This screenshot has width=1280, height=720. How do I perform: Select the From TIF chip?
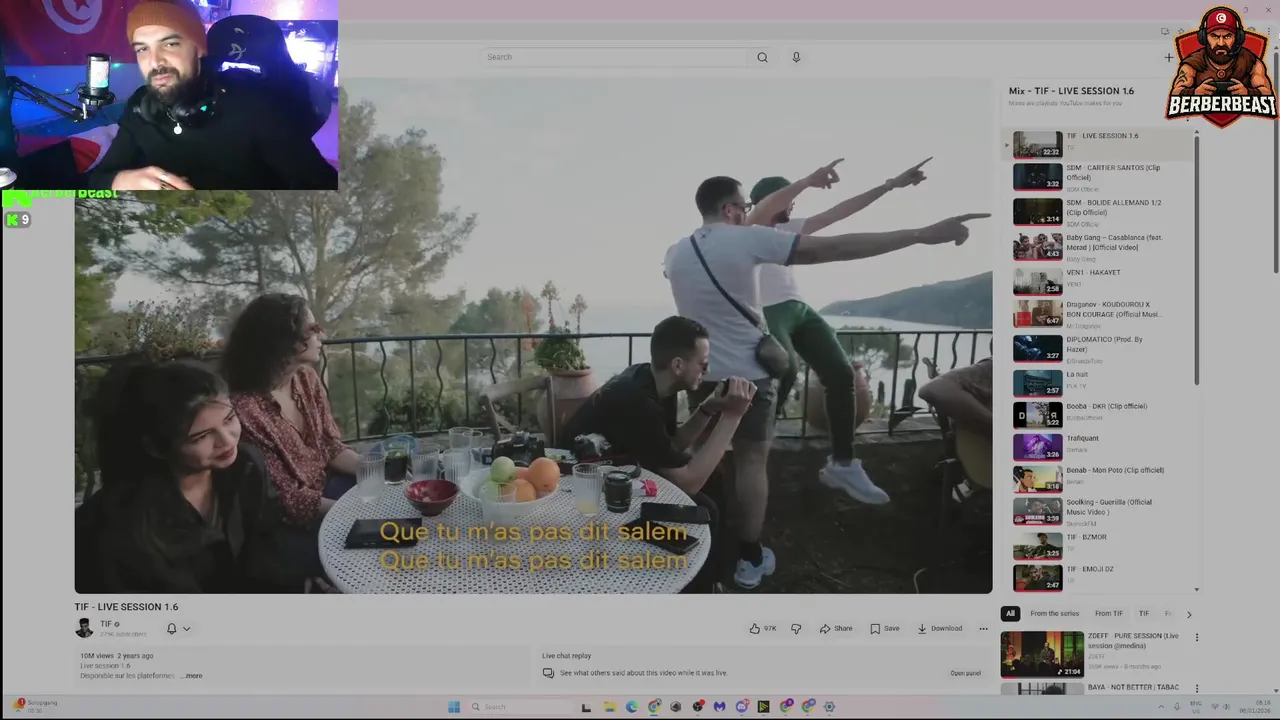(1108, 613)
